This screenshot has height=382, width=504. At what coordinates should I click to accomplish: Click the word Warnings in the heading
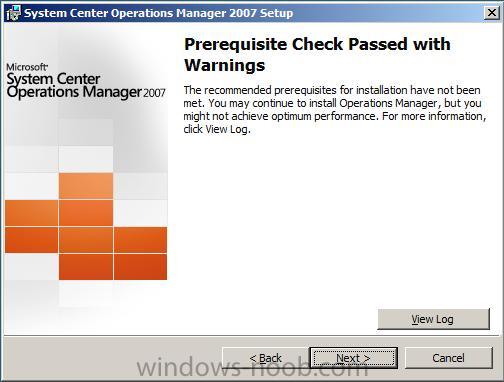(225, 65)
